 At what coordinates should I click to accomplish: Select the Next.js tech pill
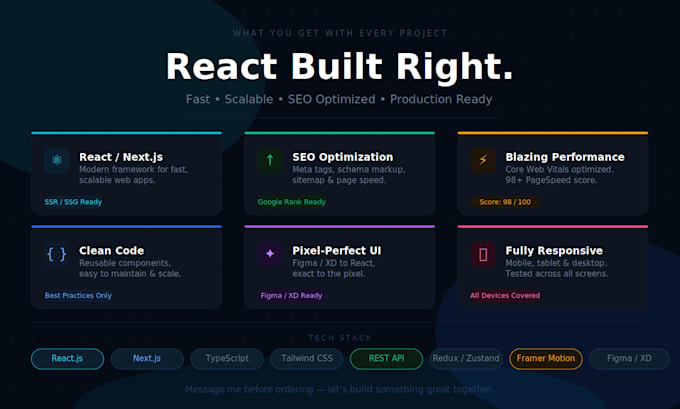(x=147, y=359)
